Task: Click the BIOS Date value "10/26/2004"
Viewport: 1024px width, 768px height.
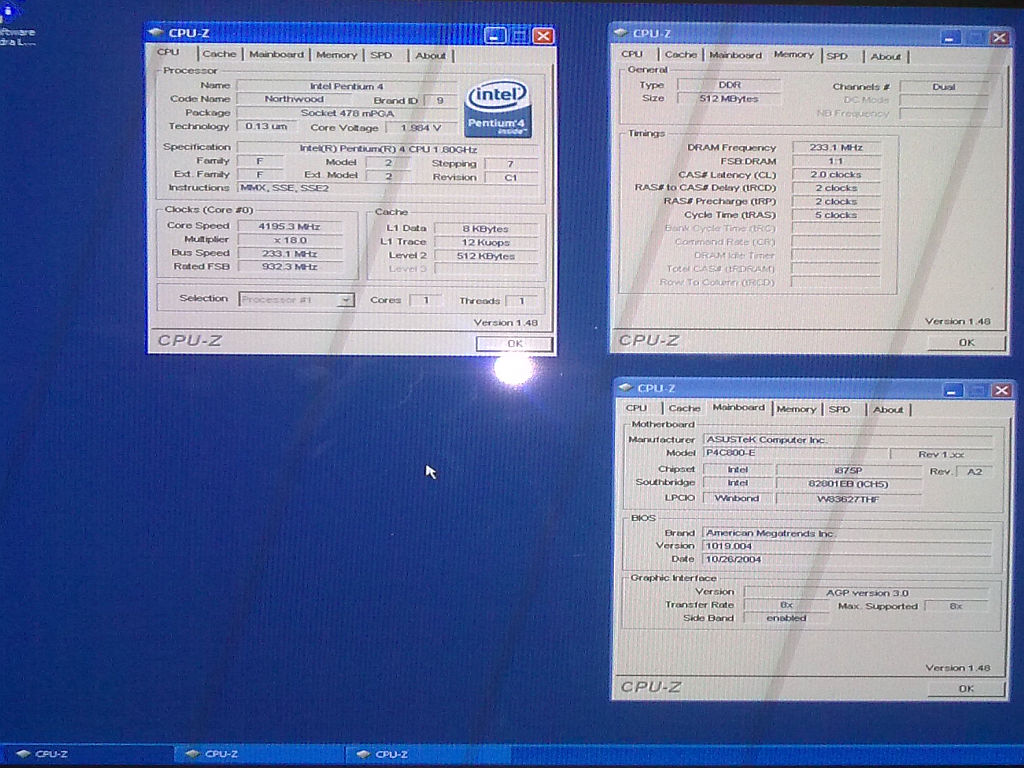Action: click(x=848, y=559)
